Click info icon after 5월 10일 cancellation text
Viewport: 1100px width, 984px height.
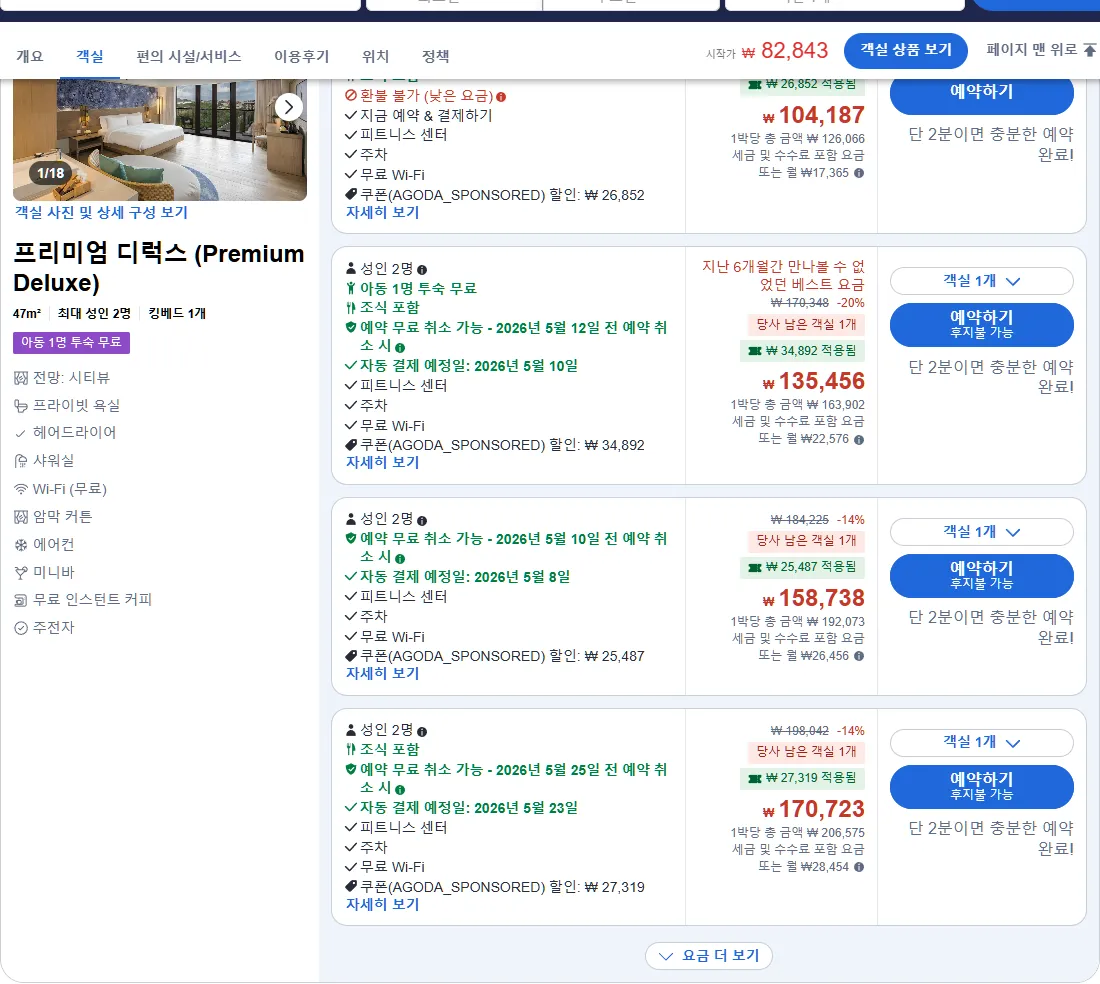click(x=400, y=559)
